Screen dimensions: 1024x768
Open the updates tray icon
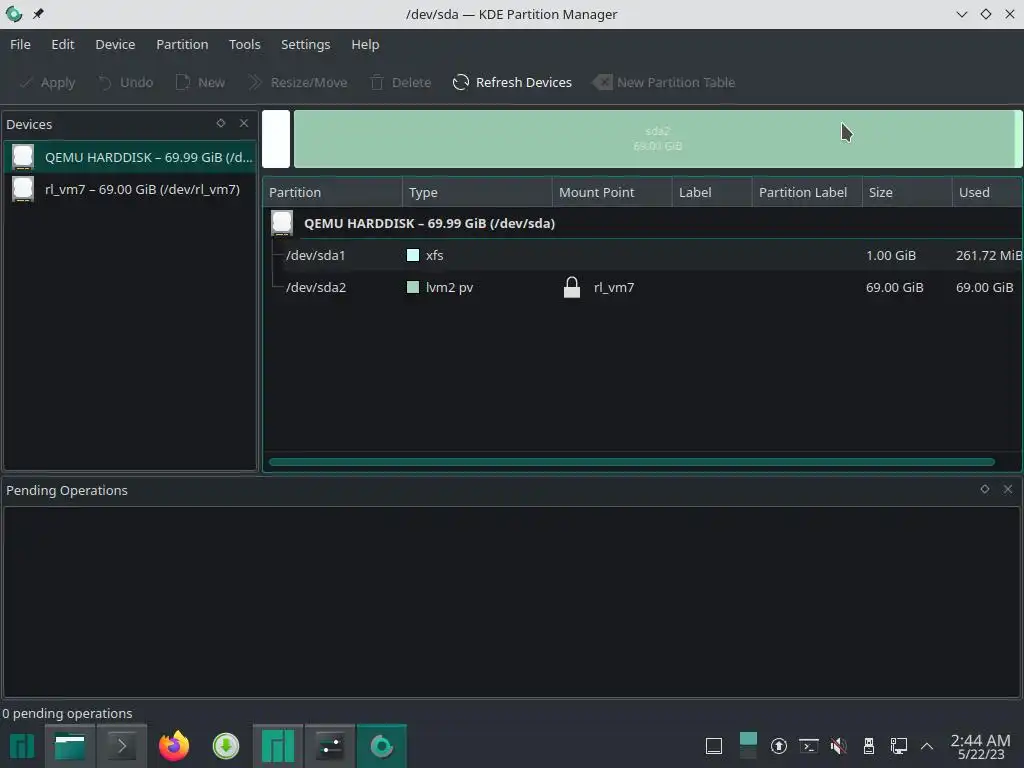(778, 746)
